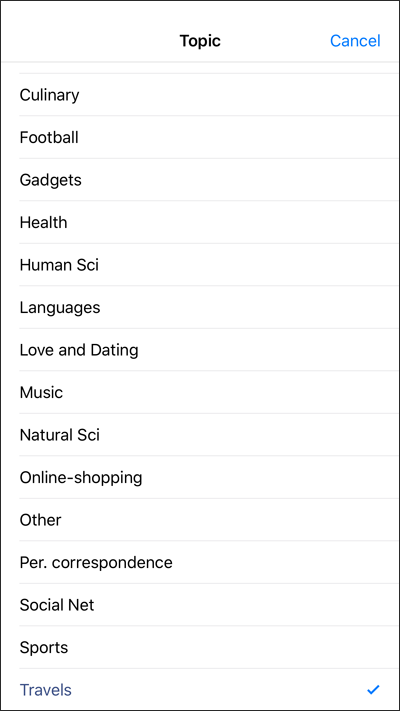Pick the Gadgets topic

200,180
